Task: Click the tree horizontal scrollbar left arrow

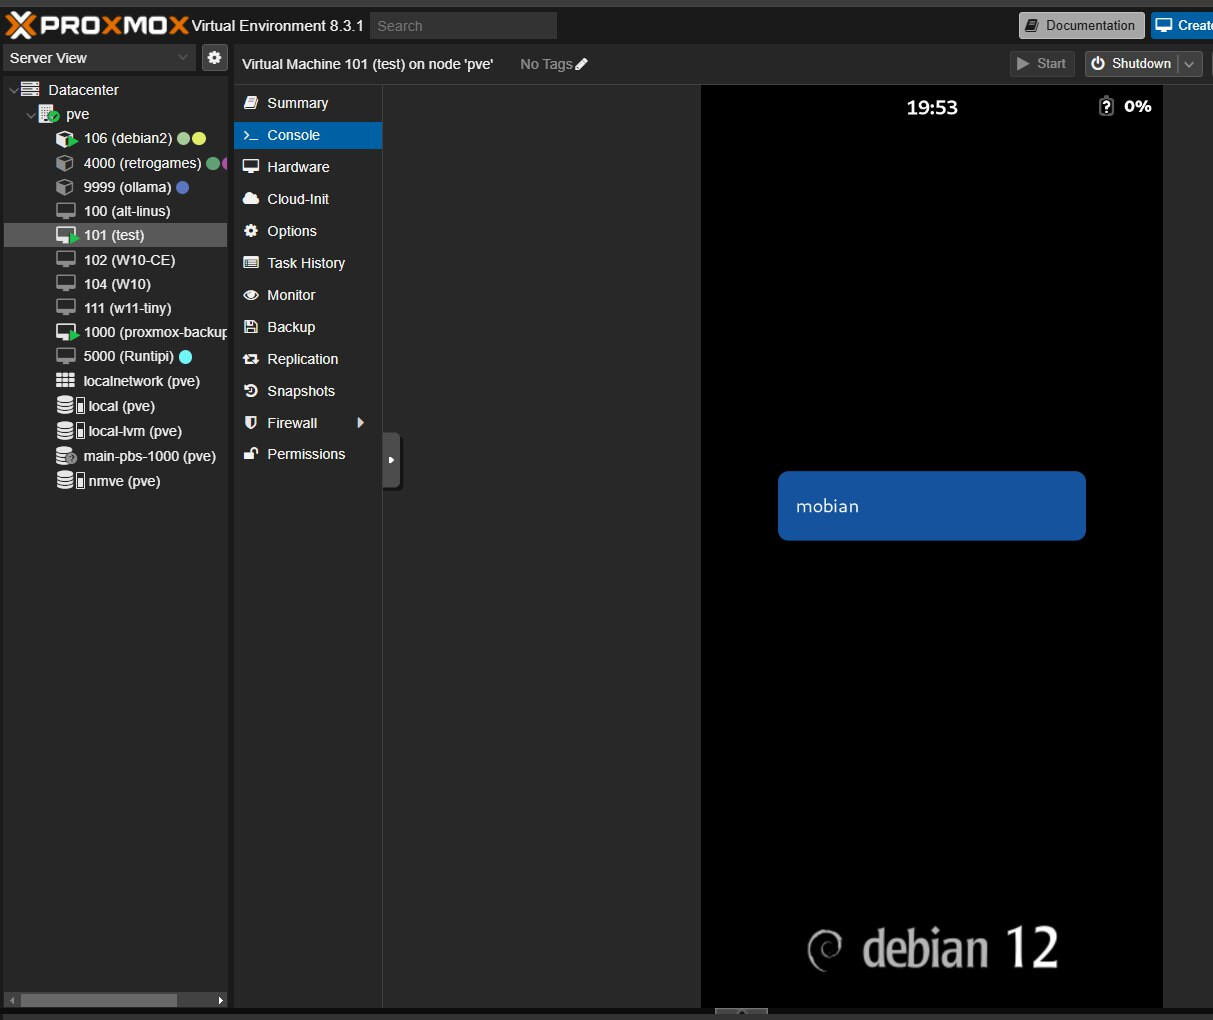Action: click(x=11, y=1000)
